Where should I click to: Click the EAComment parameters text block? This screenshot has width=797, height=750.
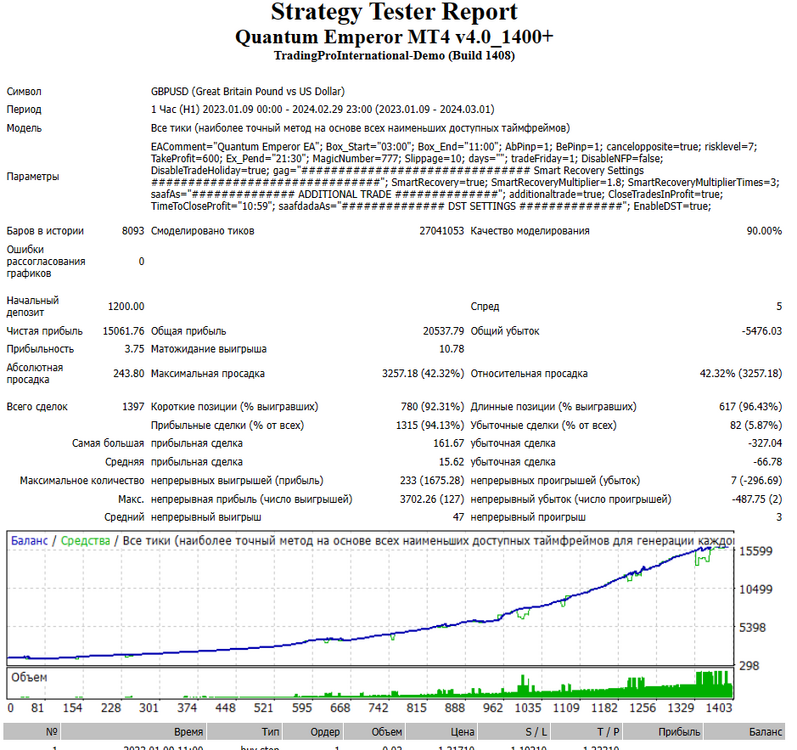[465, 176]
